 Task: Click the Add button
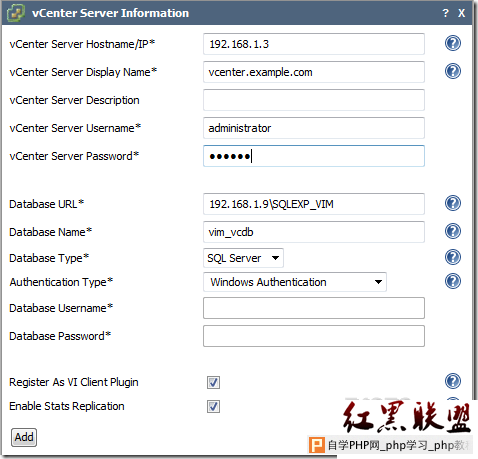point(24,437)
